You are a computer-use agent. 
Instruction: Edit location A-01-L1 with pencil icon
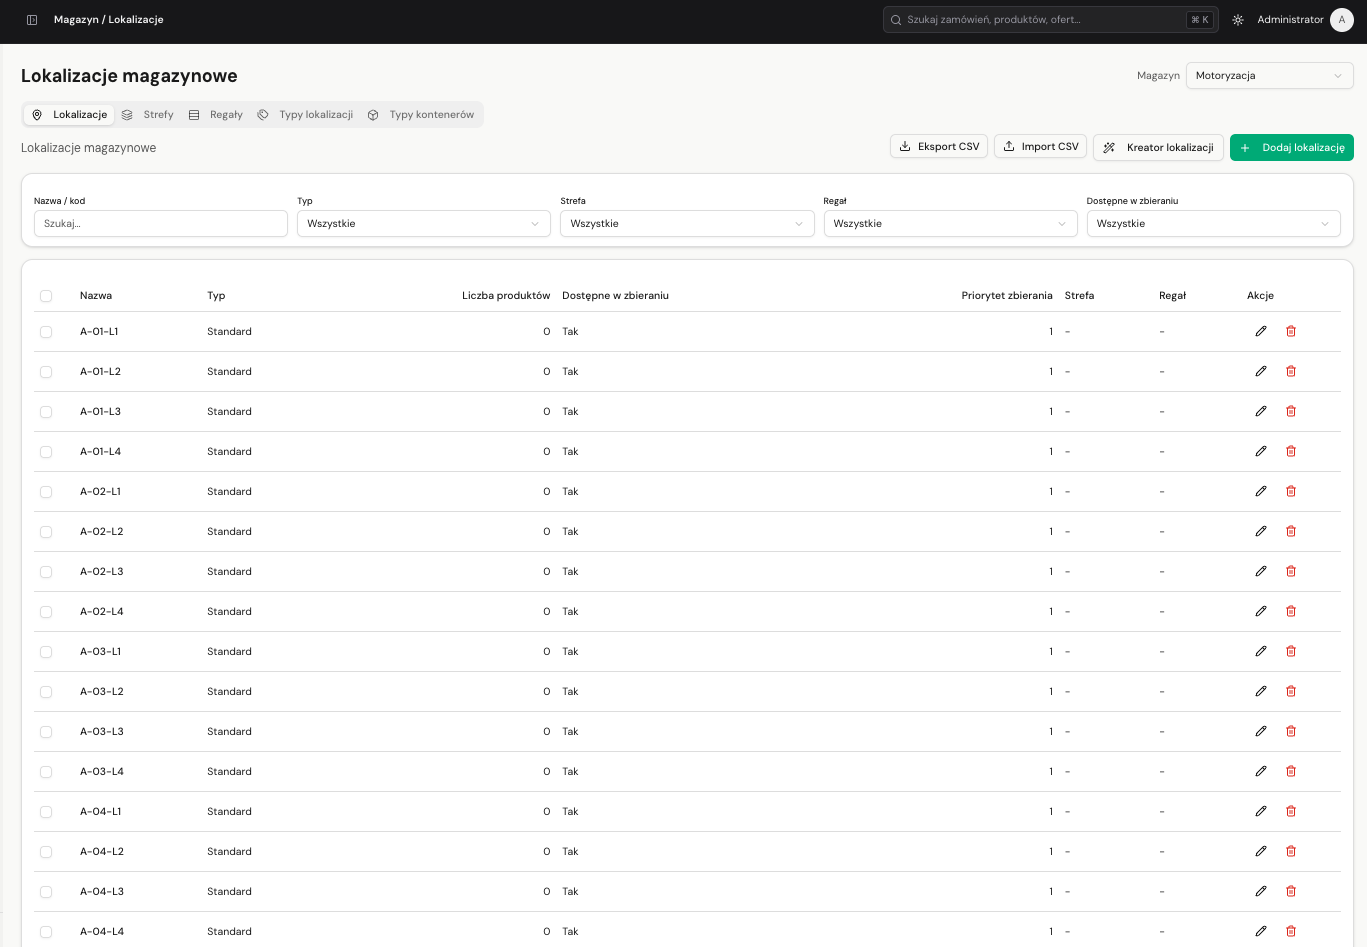[1261, 331]
